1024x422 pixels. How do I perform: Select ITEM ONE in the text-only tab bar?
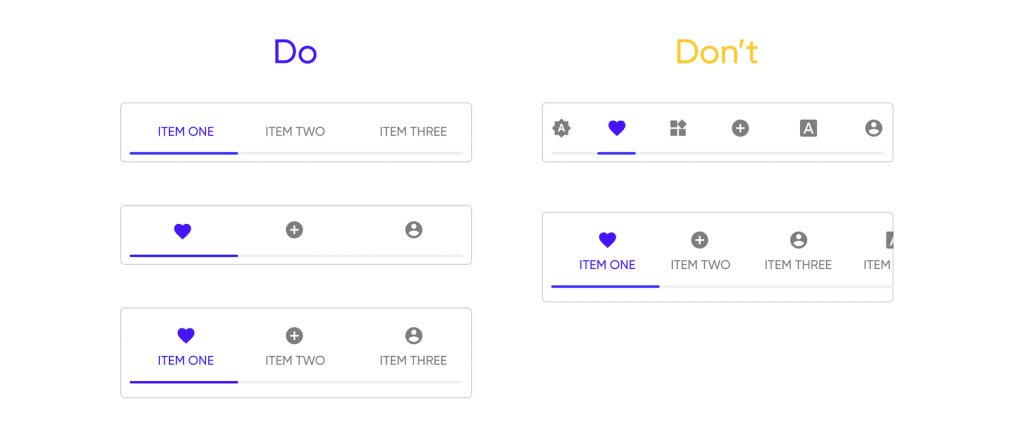click(x=186, y=131)
